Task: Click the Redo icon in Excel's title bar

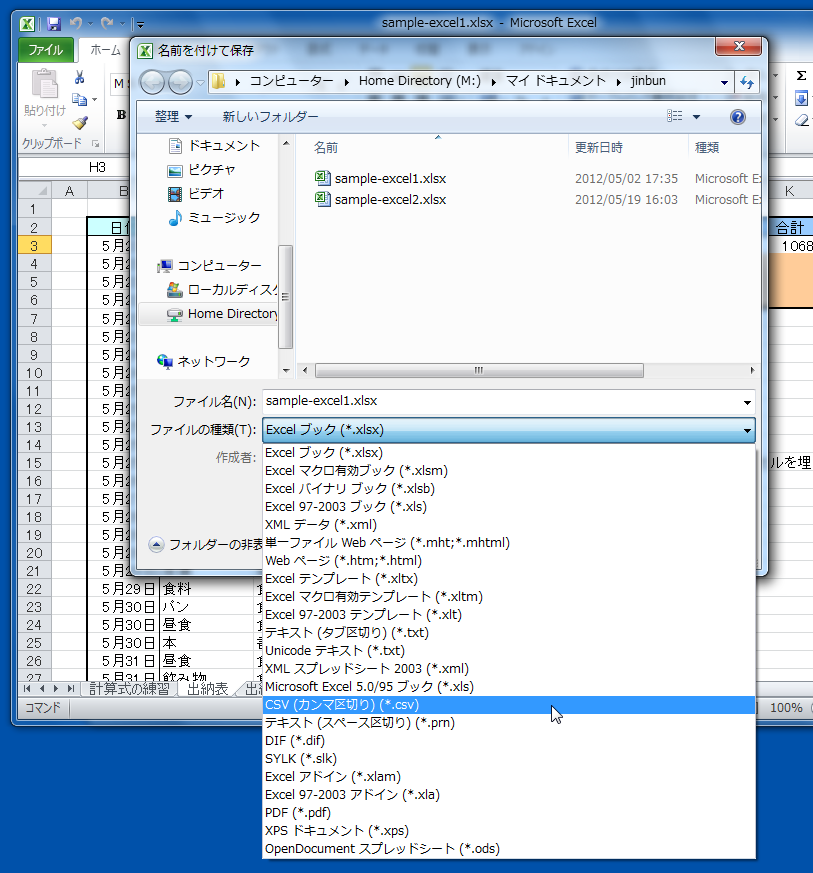Action: pyautogui.click(x=107, y=23)
